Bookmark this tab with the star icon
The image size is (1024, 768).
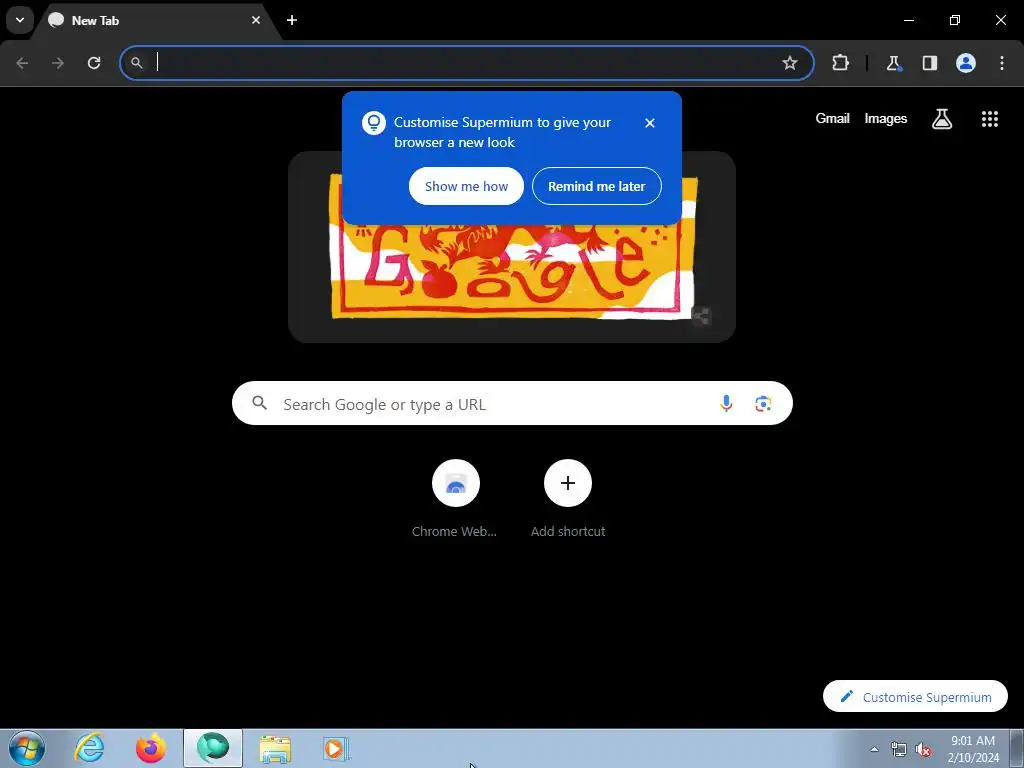(790, 63)
